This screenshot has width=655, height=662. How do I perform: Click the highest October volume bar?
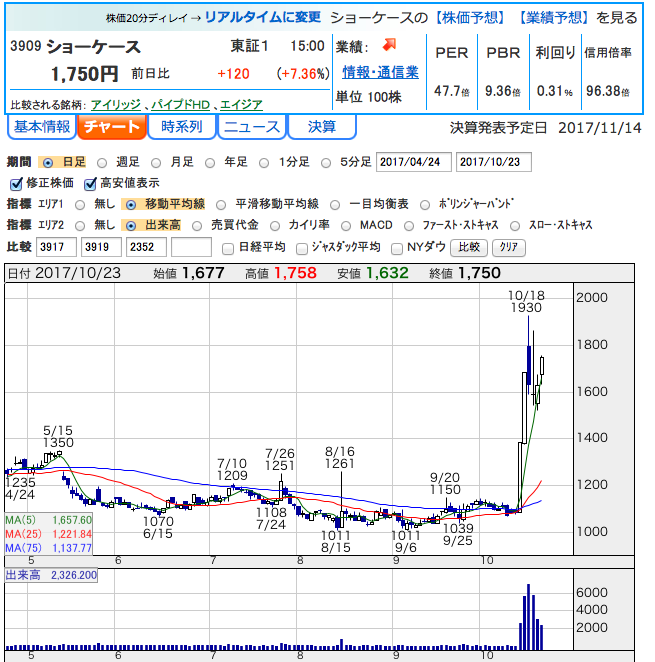click(528, 617)
